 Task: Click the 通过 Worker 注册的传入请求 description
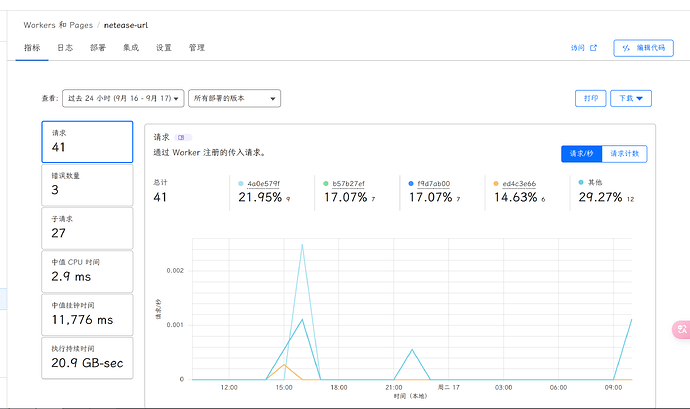coord(209,153)
